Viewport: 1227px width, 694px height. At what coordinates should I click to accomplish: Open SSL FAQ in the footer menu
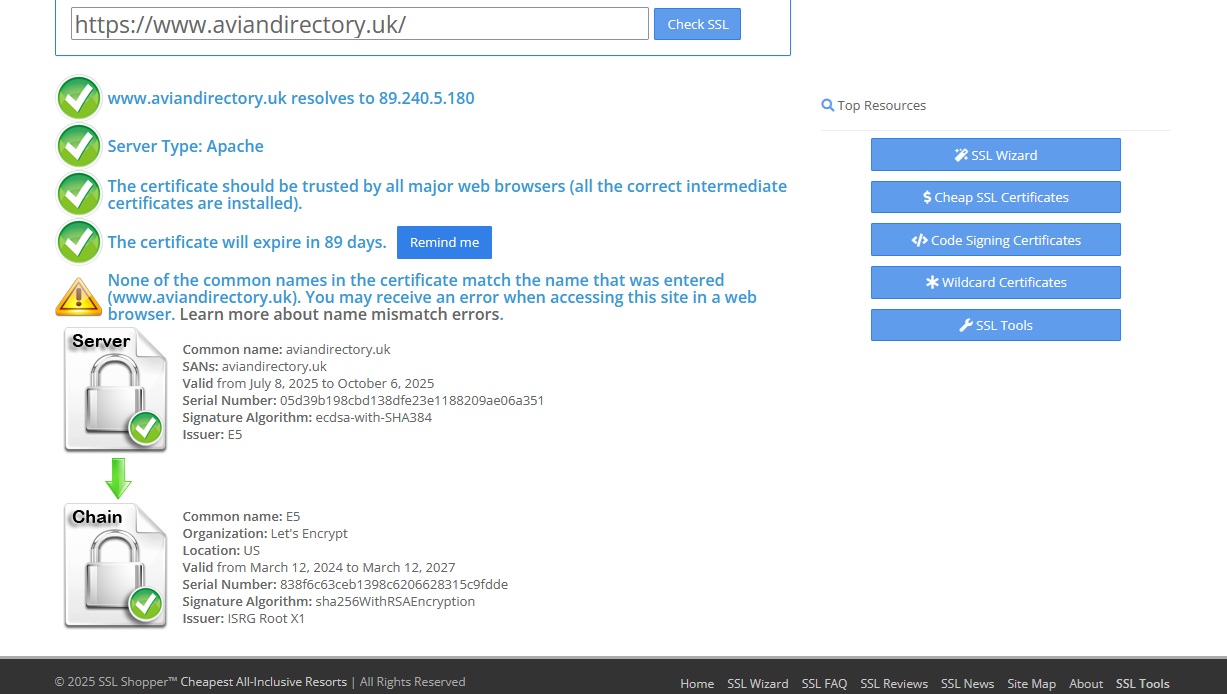824,684
